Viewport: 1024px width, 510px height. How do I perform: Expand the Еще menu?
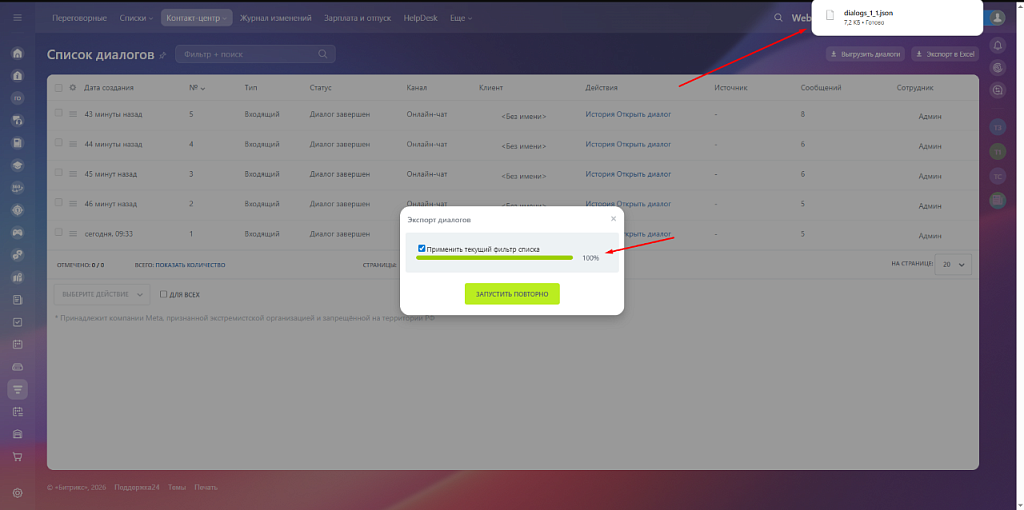[461, 18]
